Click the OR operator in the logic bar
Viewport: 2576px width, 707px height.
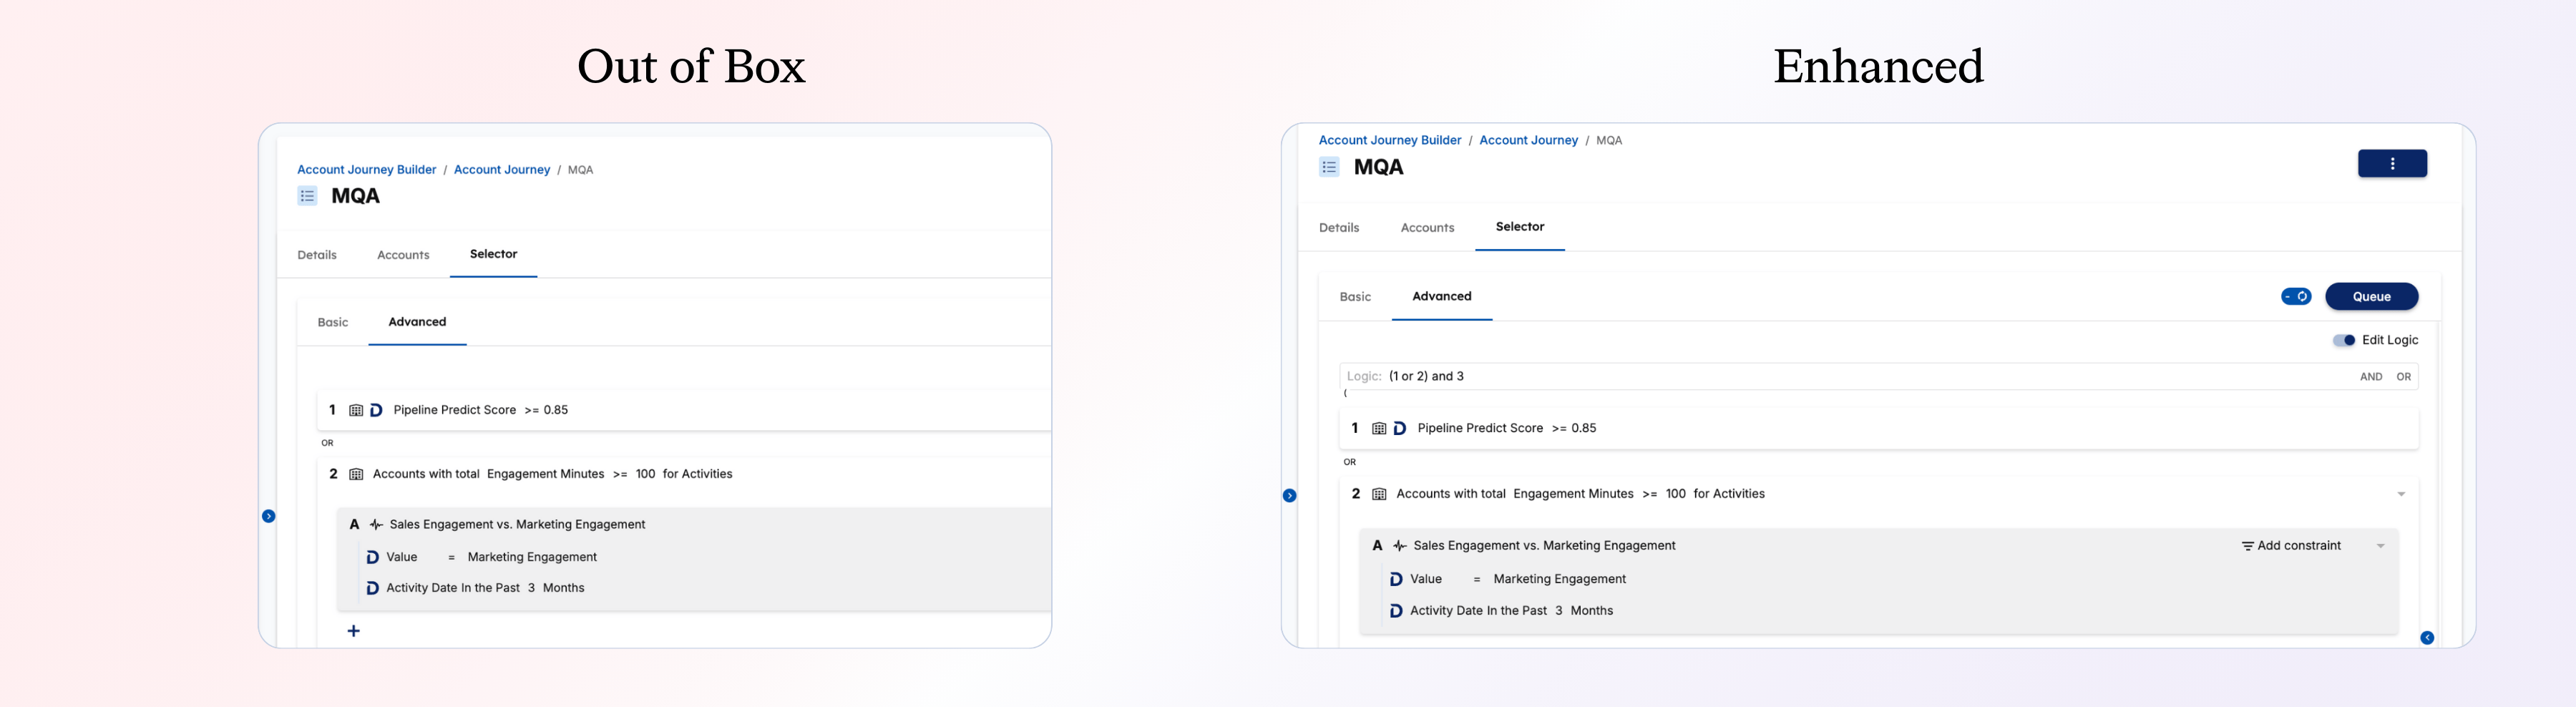[x=2403, y=377]
